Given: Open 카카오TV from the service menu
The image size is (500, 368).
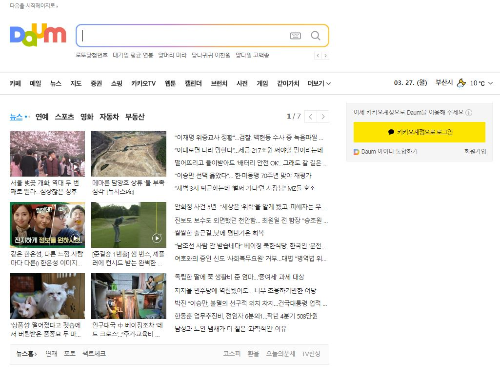Looking at the screenshot, I should point(143,83).
